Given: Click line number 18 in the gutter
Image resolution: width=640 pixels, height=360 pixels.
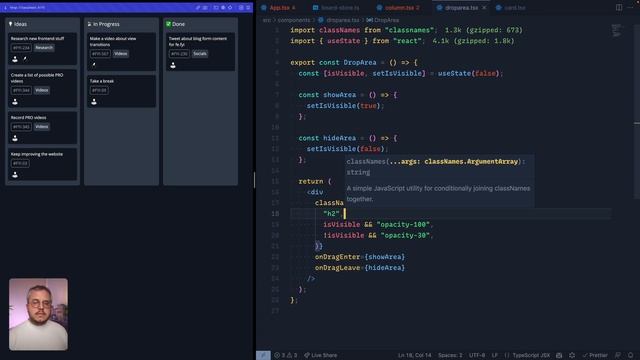Looking at the screenshot, I should (275, 213).
